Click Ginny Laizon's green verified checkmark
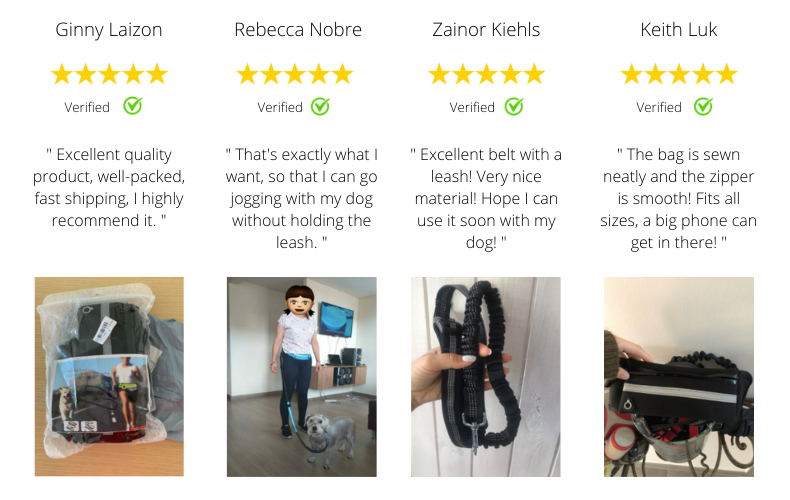790x500 pixels. coord(132,106)
